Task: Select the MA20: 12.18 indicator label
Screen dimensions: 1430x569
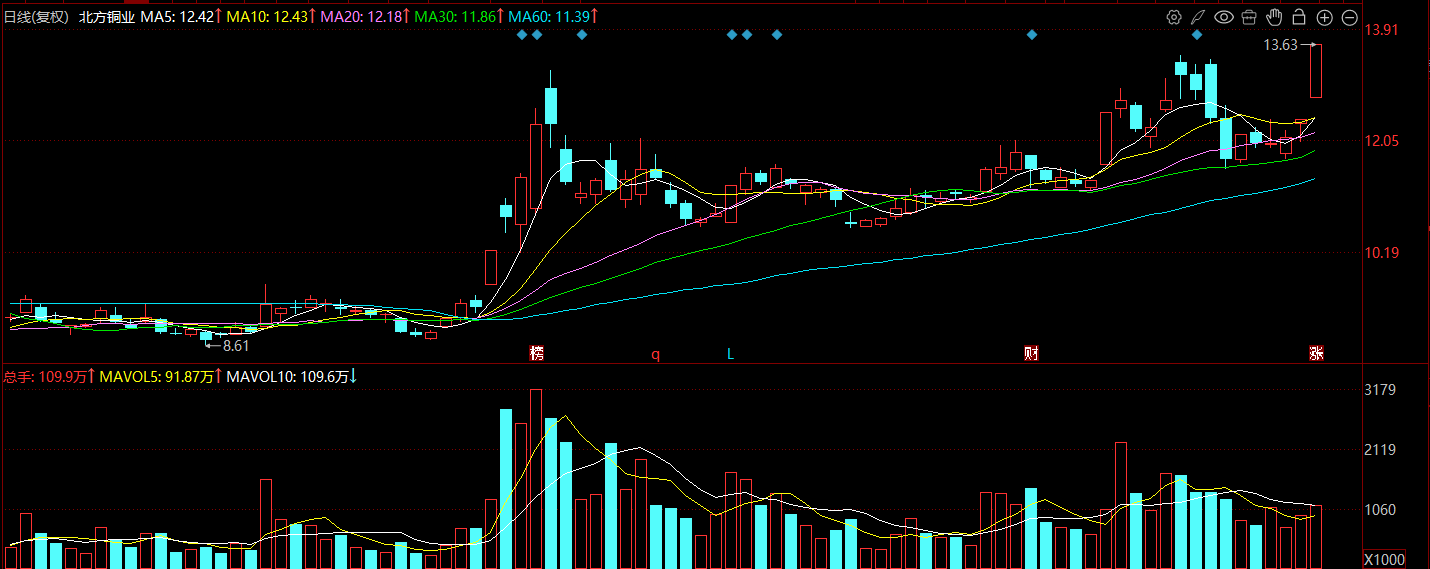Action: coord(365,17)
